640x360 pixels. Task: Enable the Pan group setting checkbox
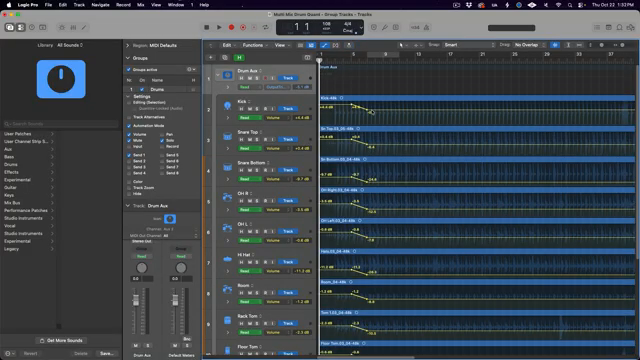(162, 134)
